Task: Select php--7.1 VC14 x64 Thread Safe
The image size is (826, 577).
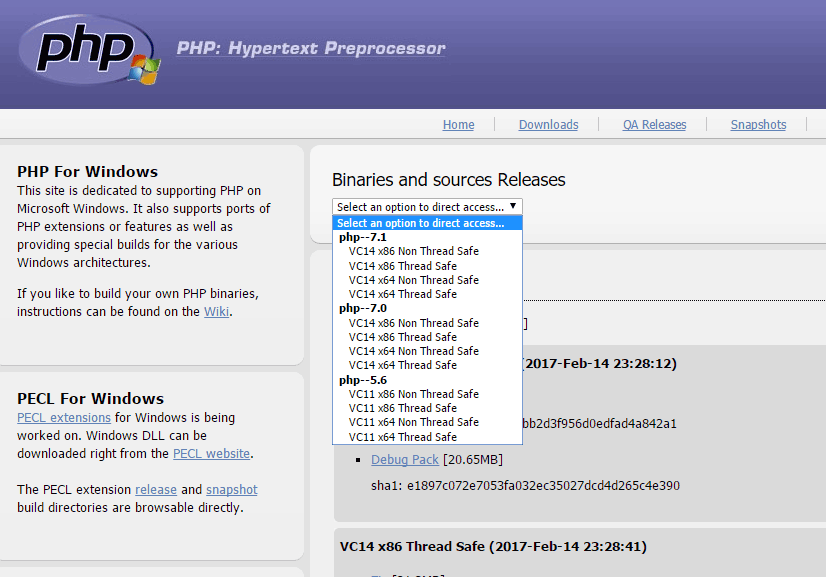Action: 402,294
